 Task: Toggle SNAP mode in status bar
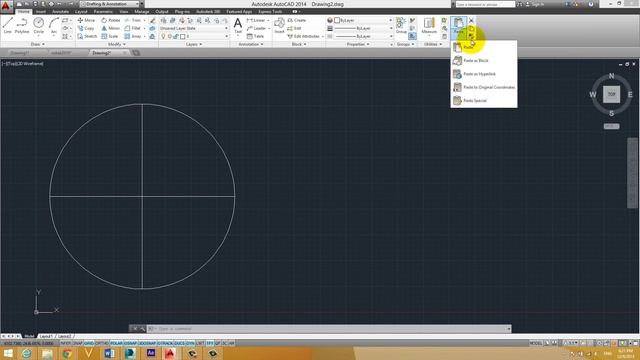pos(78,343)
